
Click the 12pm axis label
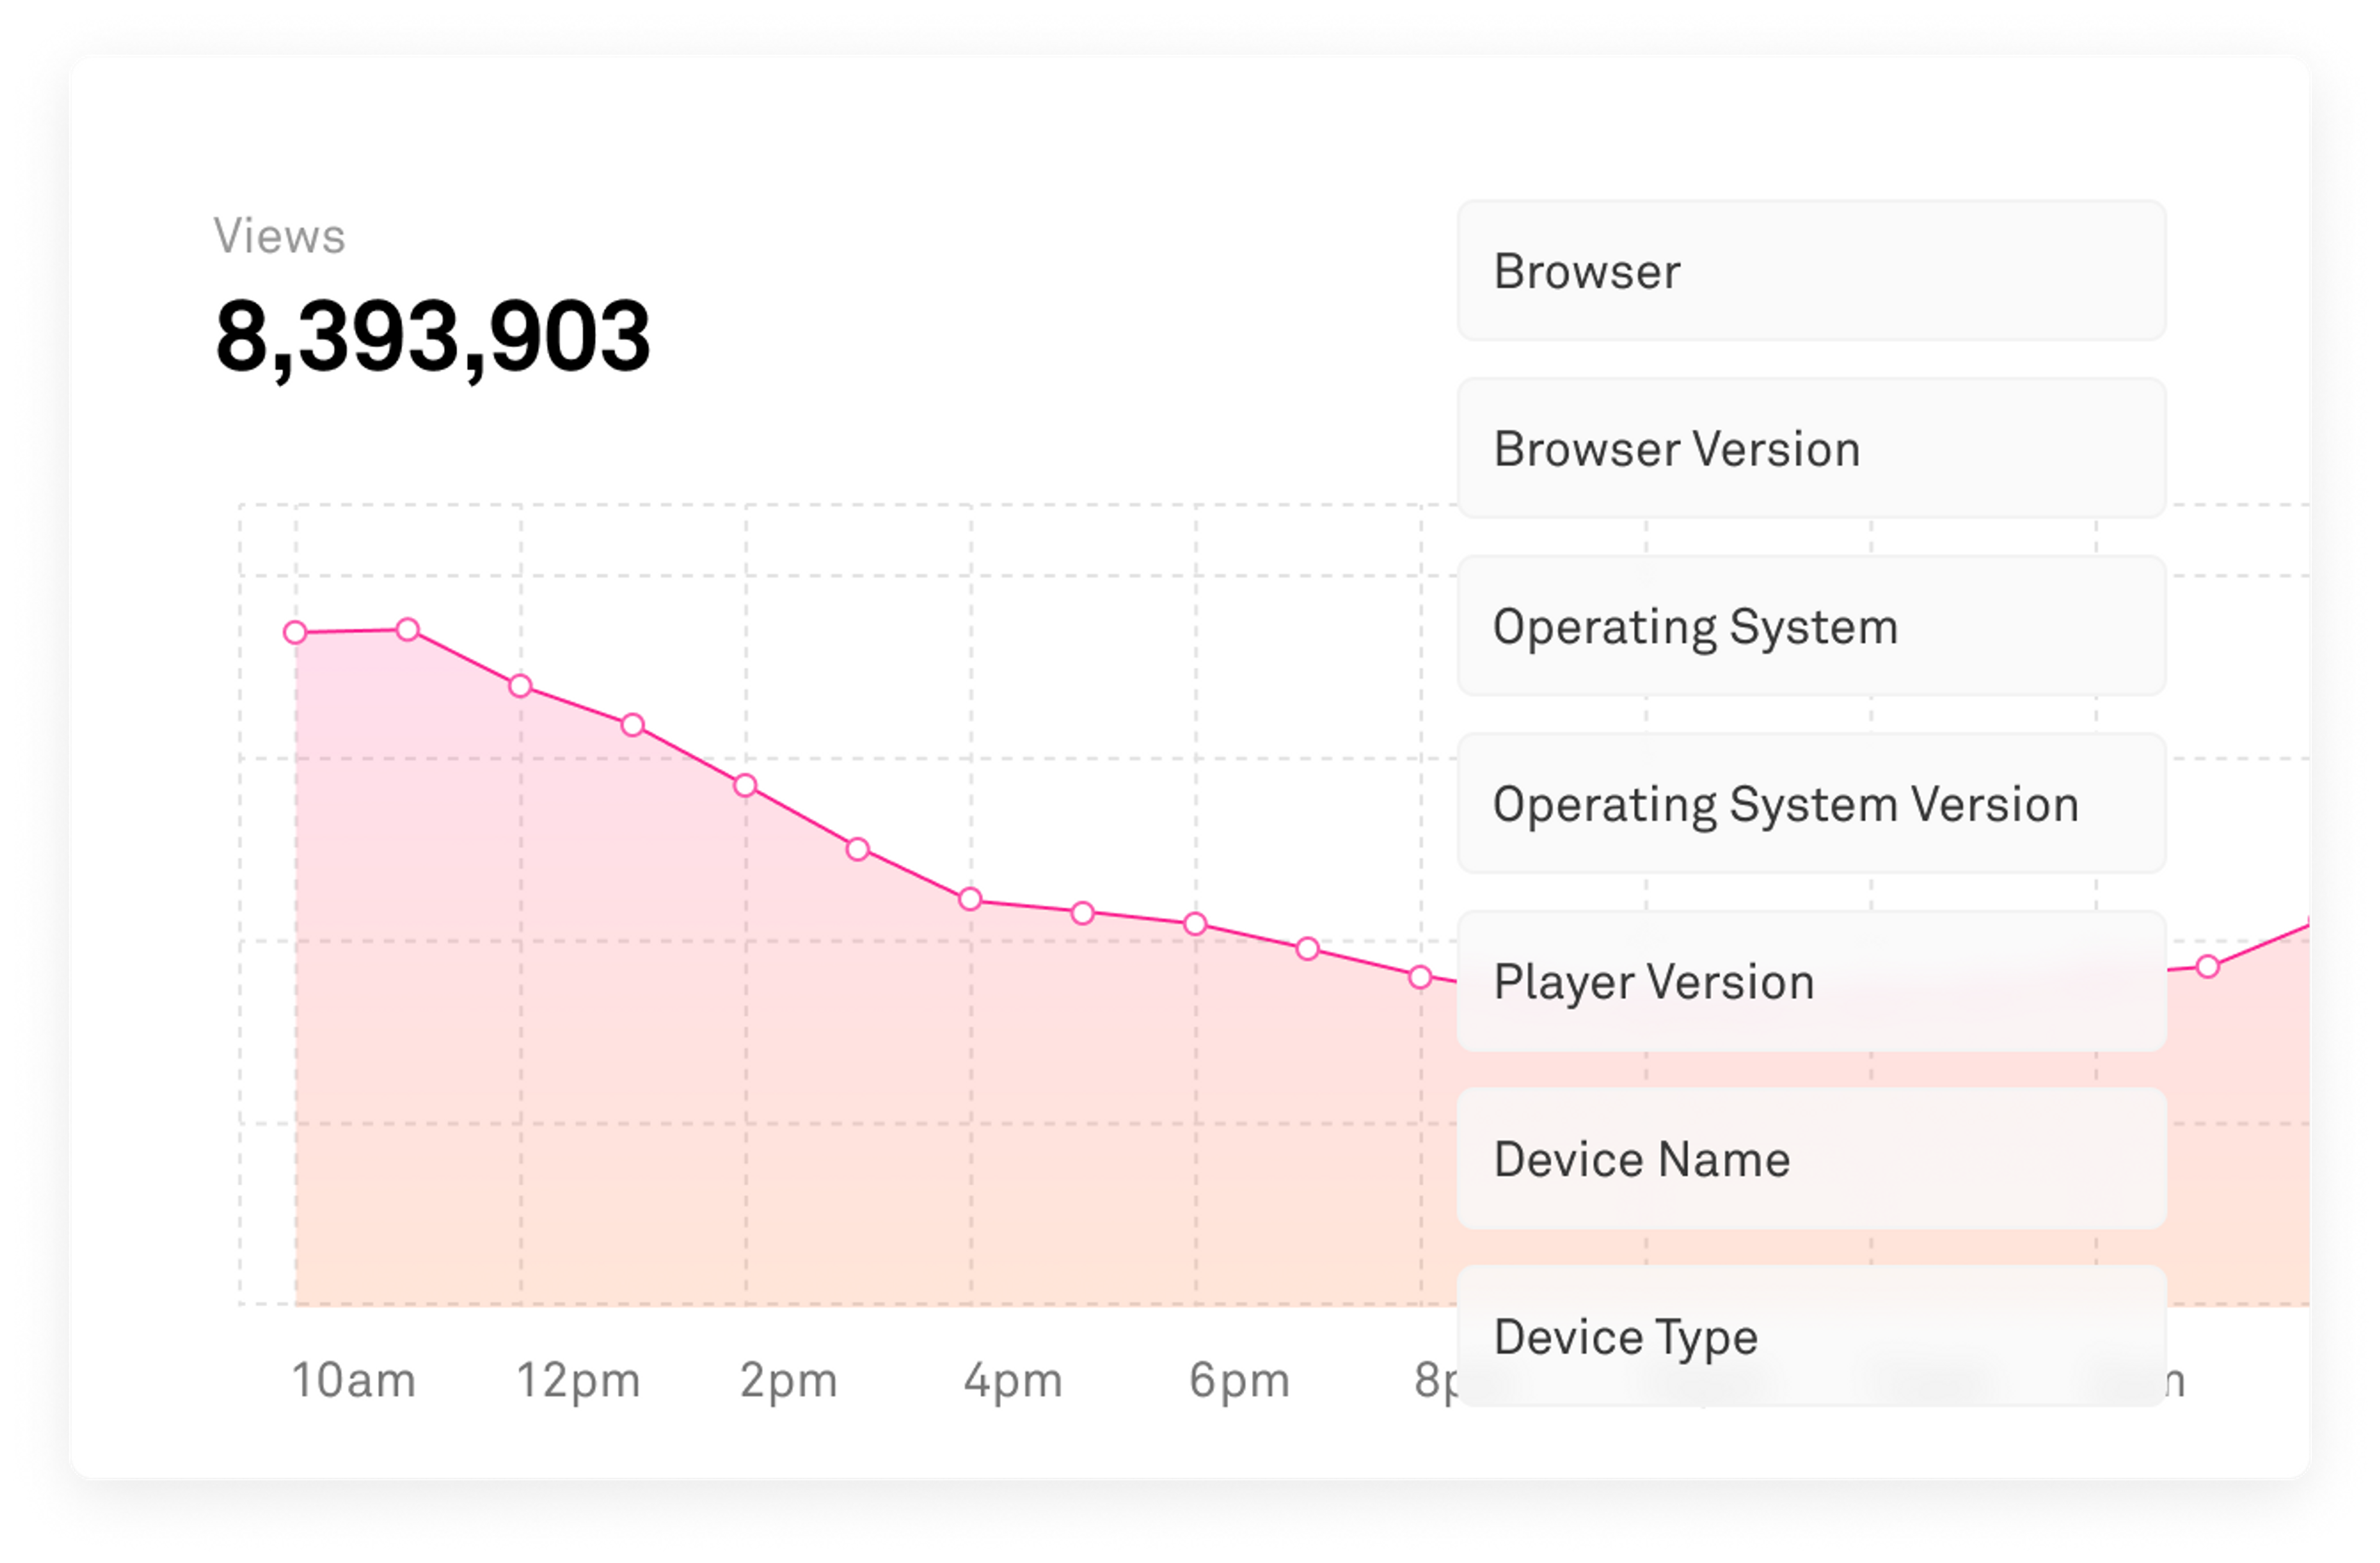[x=578, y=1380]
